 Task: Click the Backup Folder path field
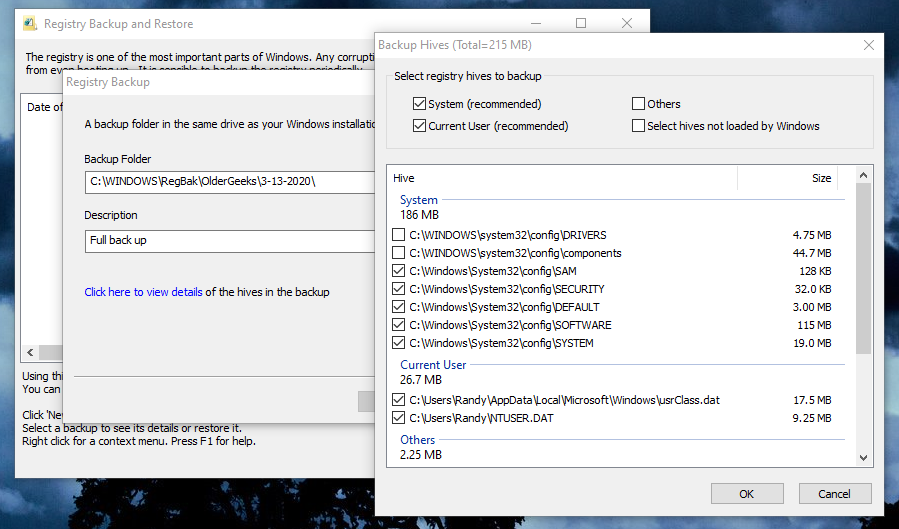point(230,182)
